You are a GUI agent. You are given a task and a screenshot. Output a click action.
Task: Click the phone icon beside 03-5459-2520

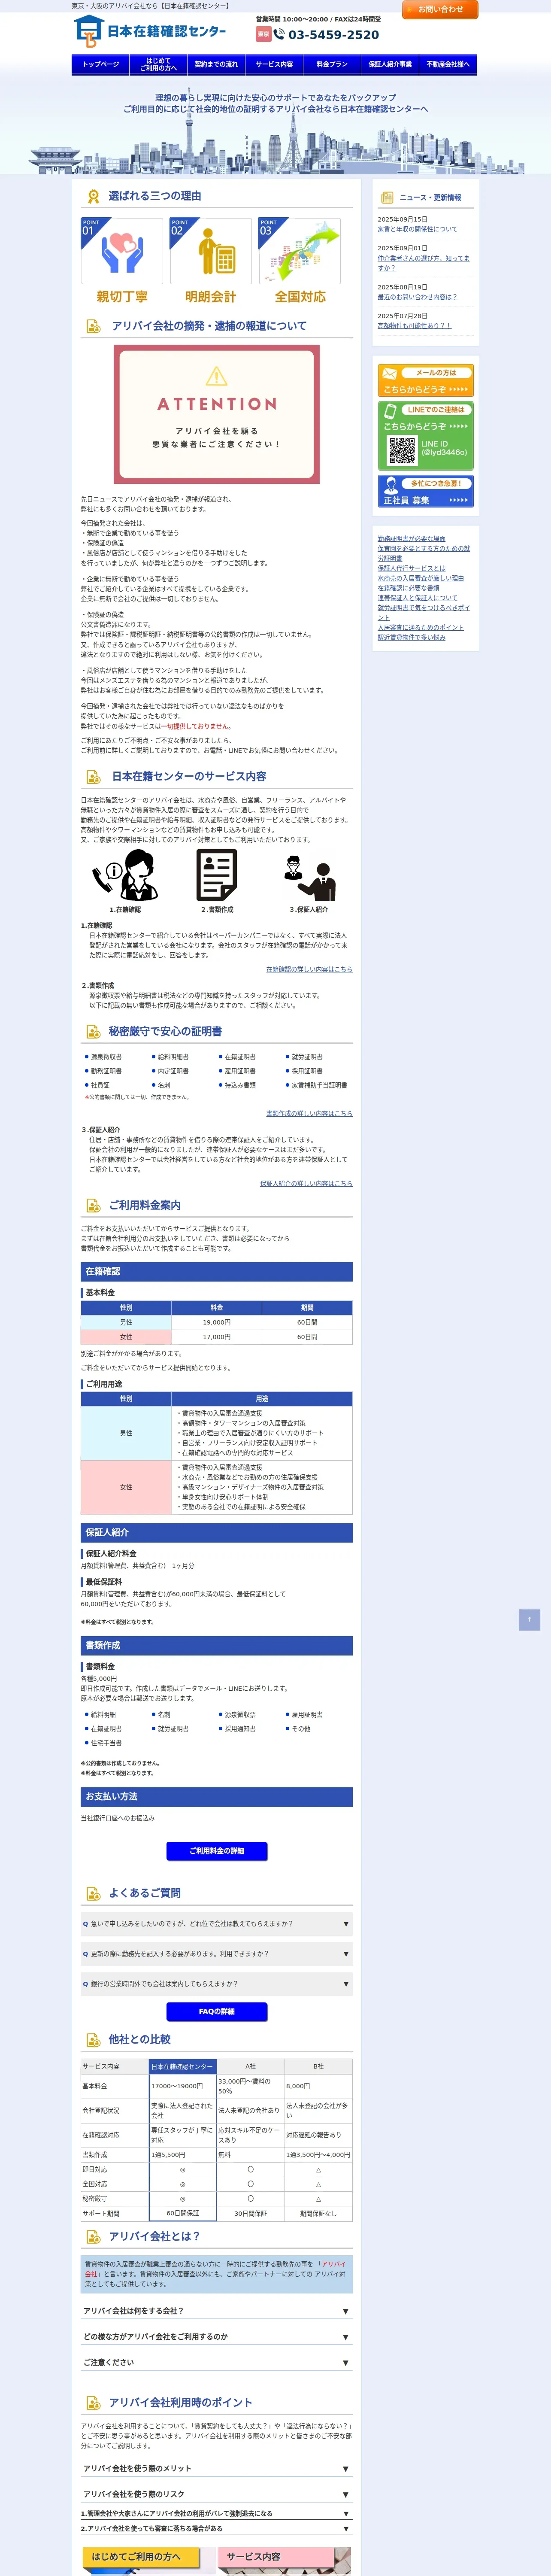tap(279, 34)
